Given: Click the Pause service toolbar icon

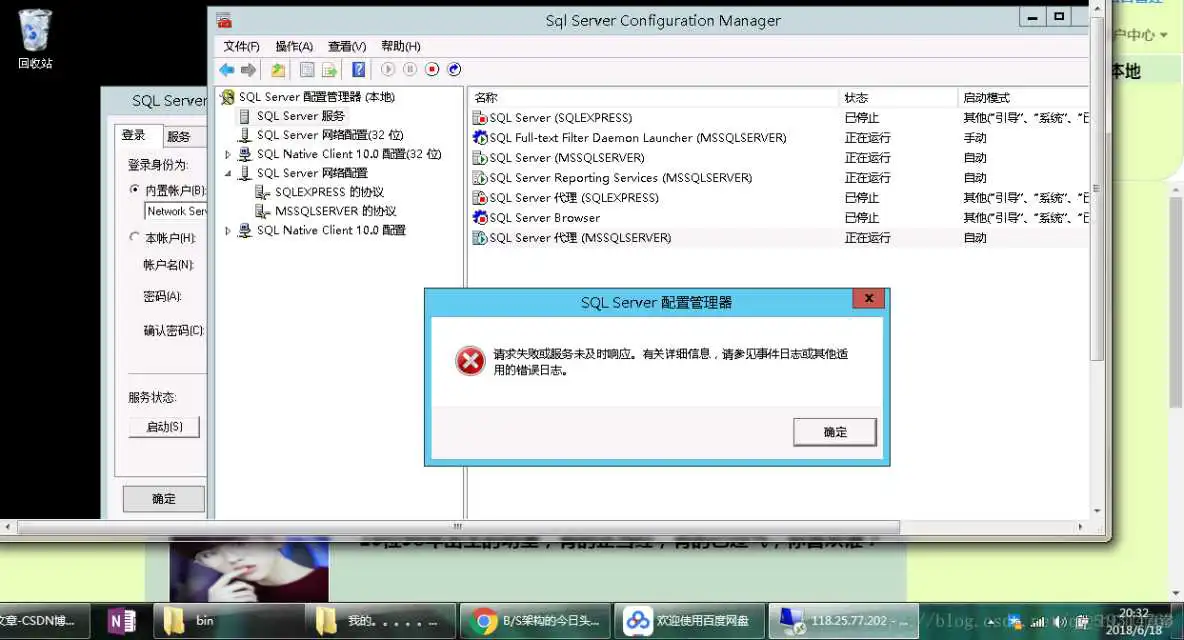Looking at the screenshot, I should 410,69.
